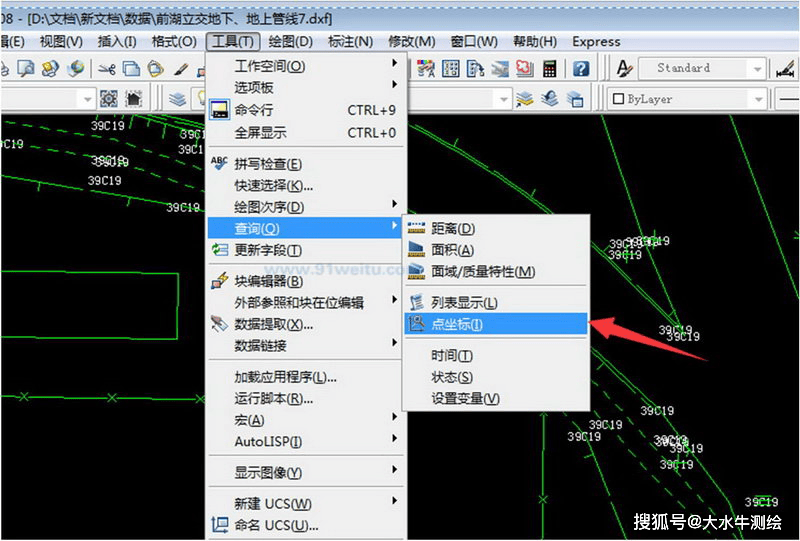This screenshot has height=541, width=800.
Task: Choose 时间(T) in the query submenu
Action: 495,355
